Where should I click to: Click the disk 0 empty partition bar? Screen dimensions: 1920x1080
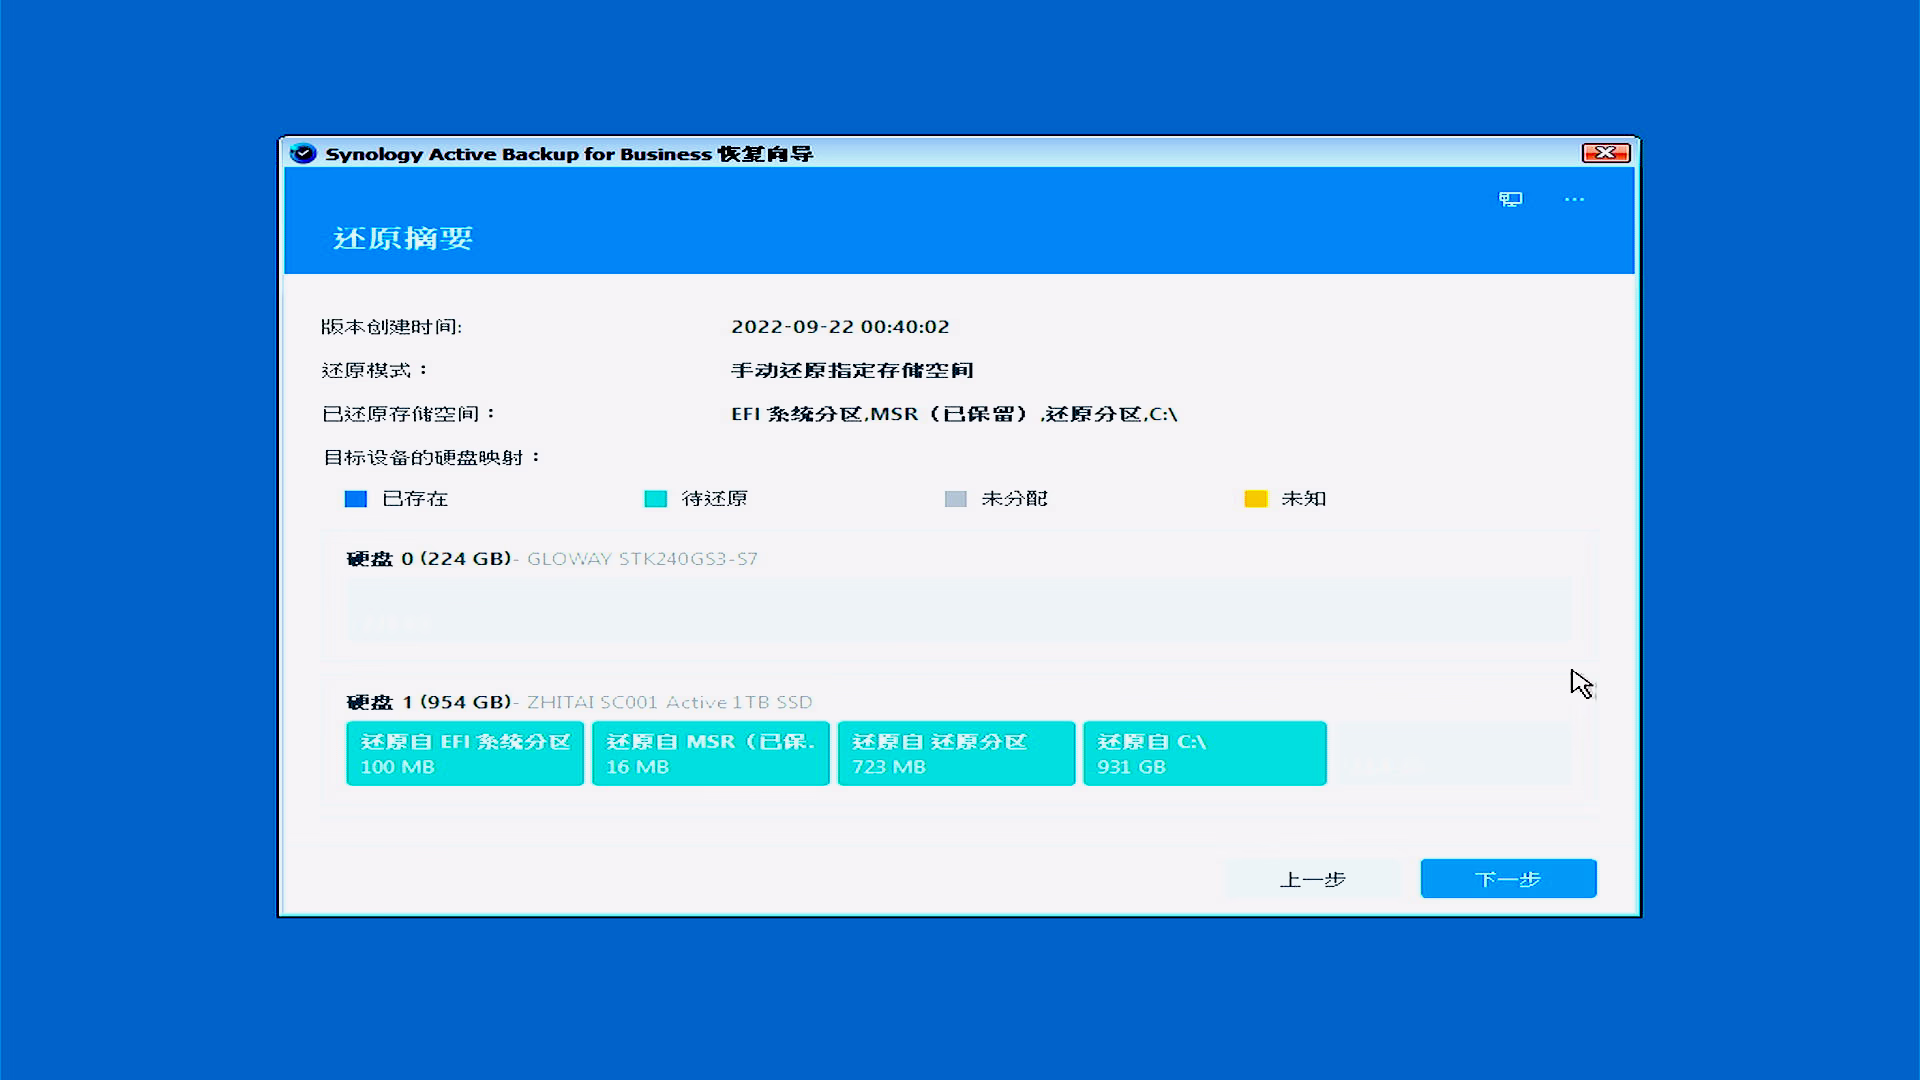click(958, 610)
